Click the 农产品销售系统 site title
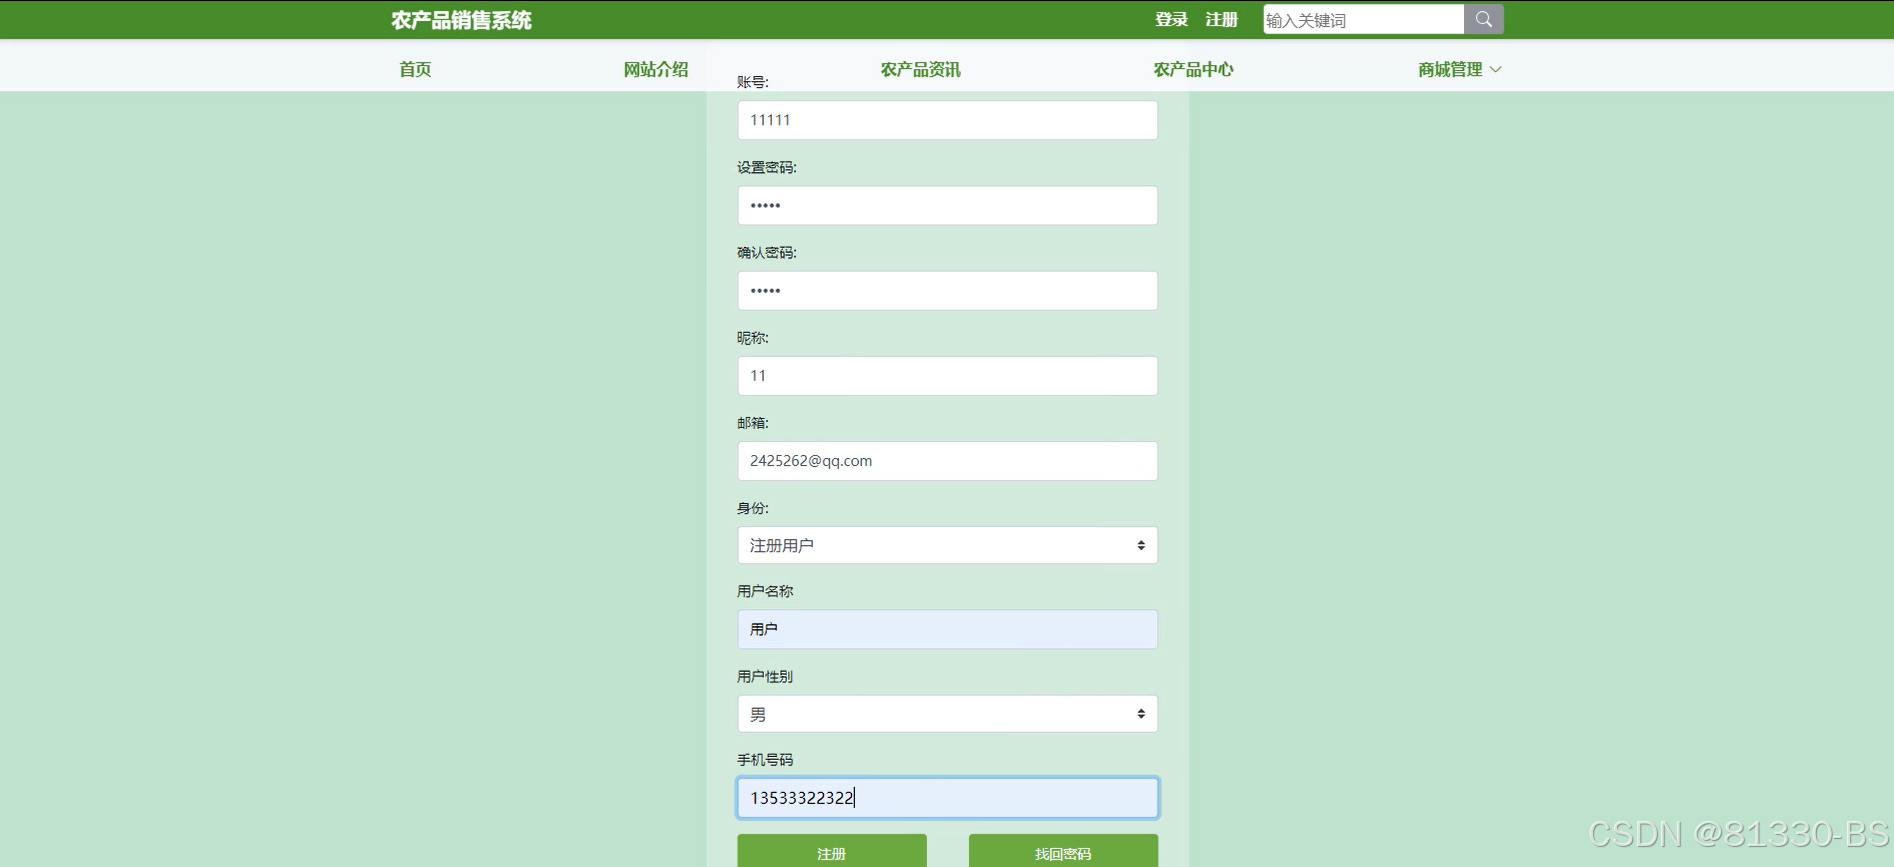The image size is (1894, 867). coord(461,20)
